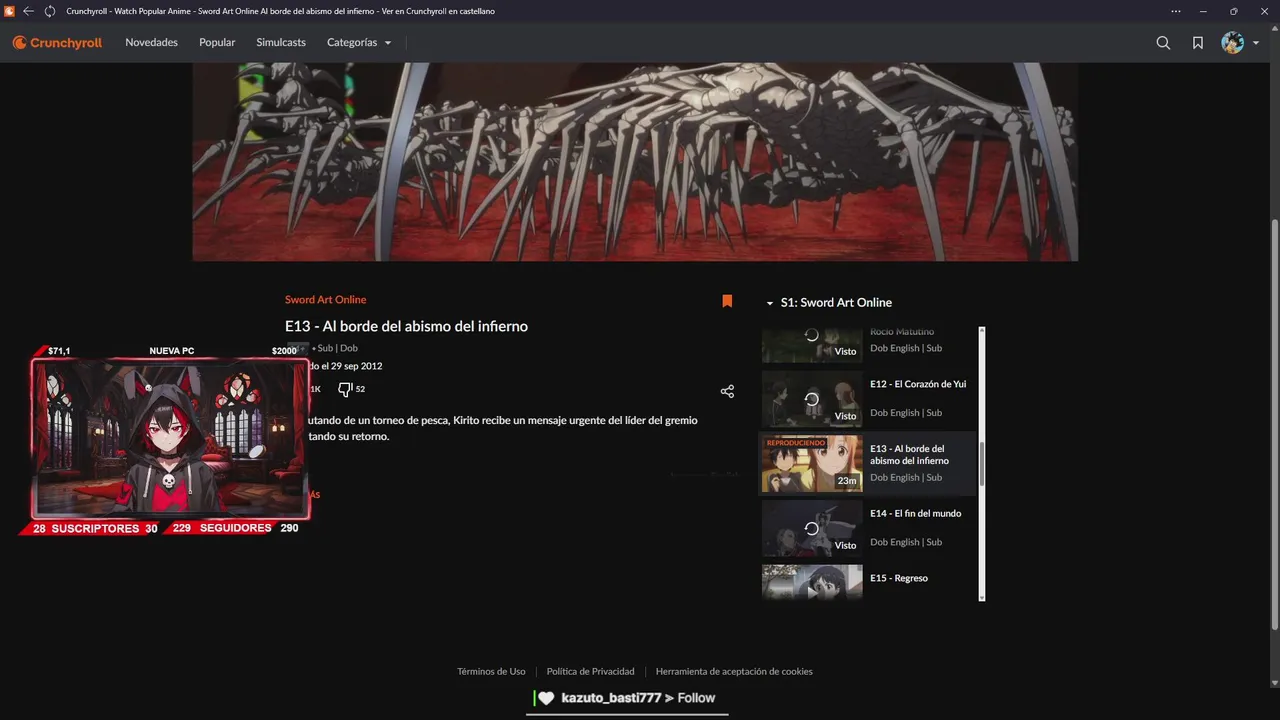Open the Popular menu item
The image size is (1280, 720).
coord(217,43)
